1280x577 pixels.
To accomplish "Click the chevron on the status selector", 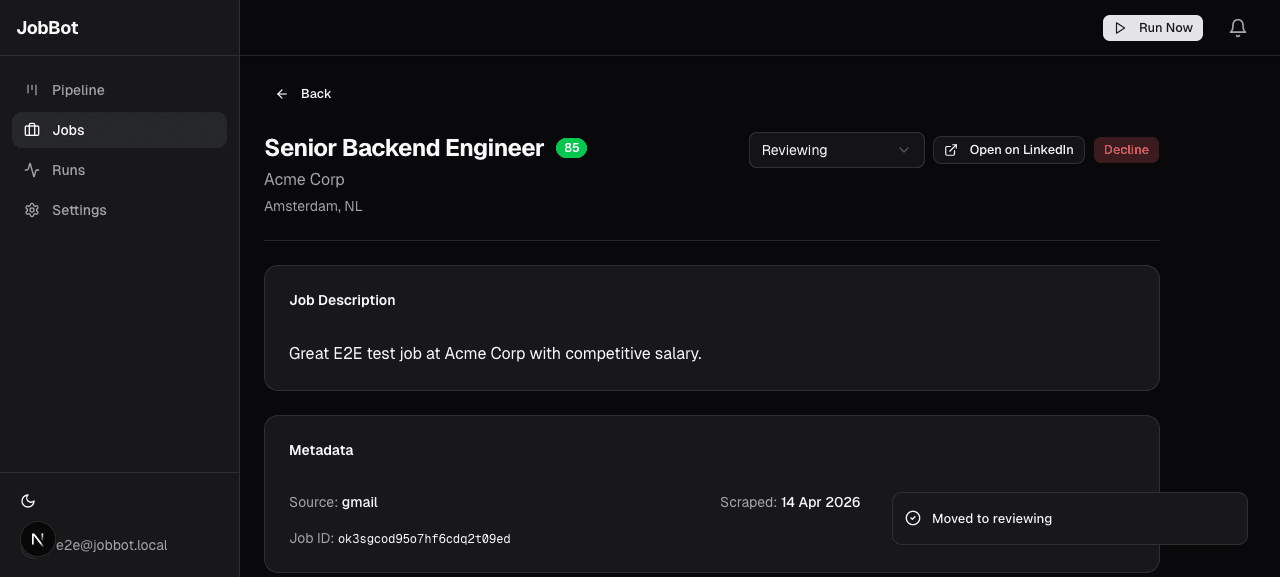I will [904, 150].
